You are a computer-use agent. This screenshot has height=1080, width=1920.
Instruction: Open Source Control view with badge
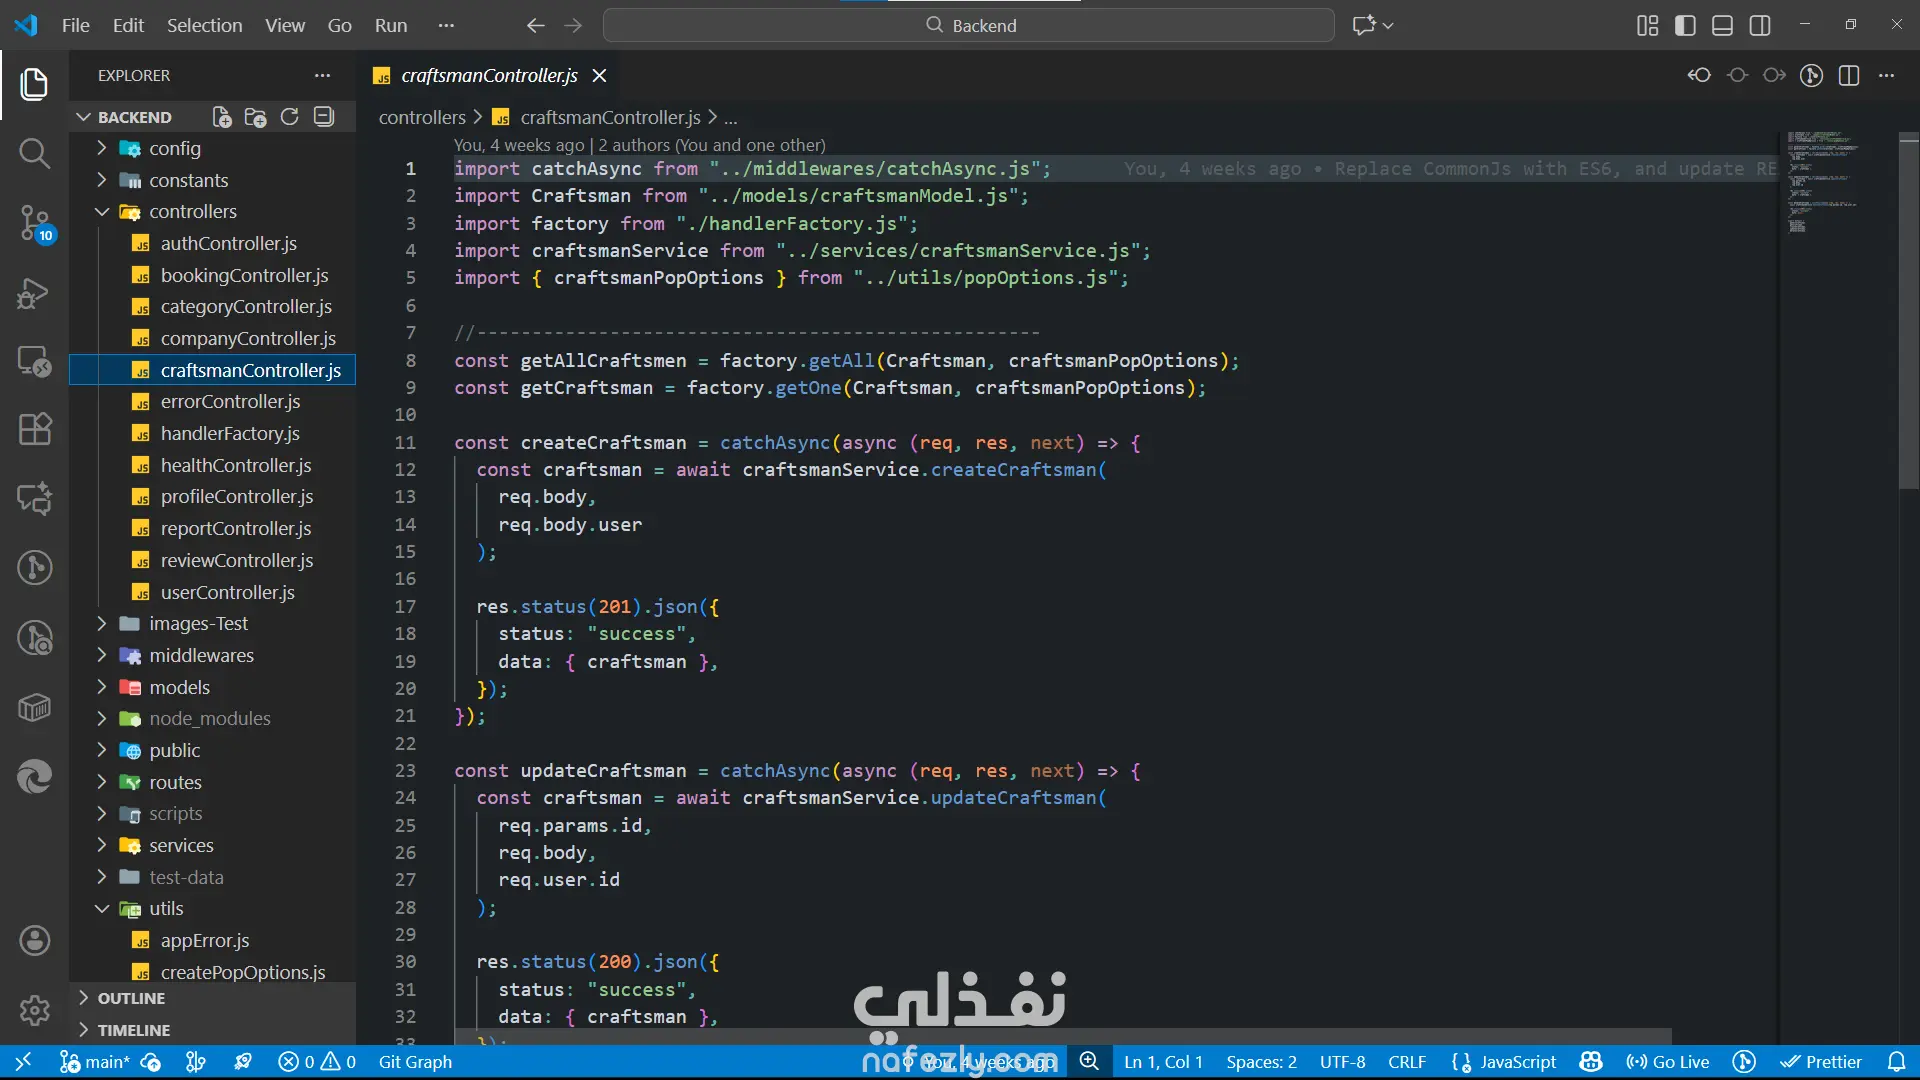point(34,222)
